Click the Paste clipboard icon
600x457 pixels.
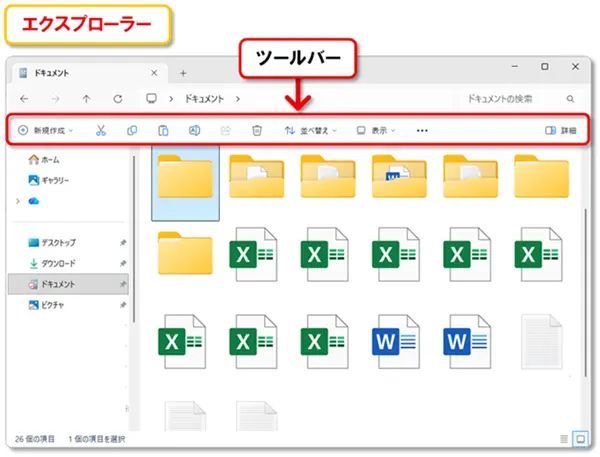coord(163,131)
